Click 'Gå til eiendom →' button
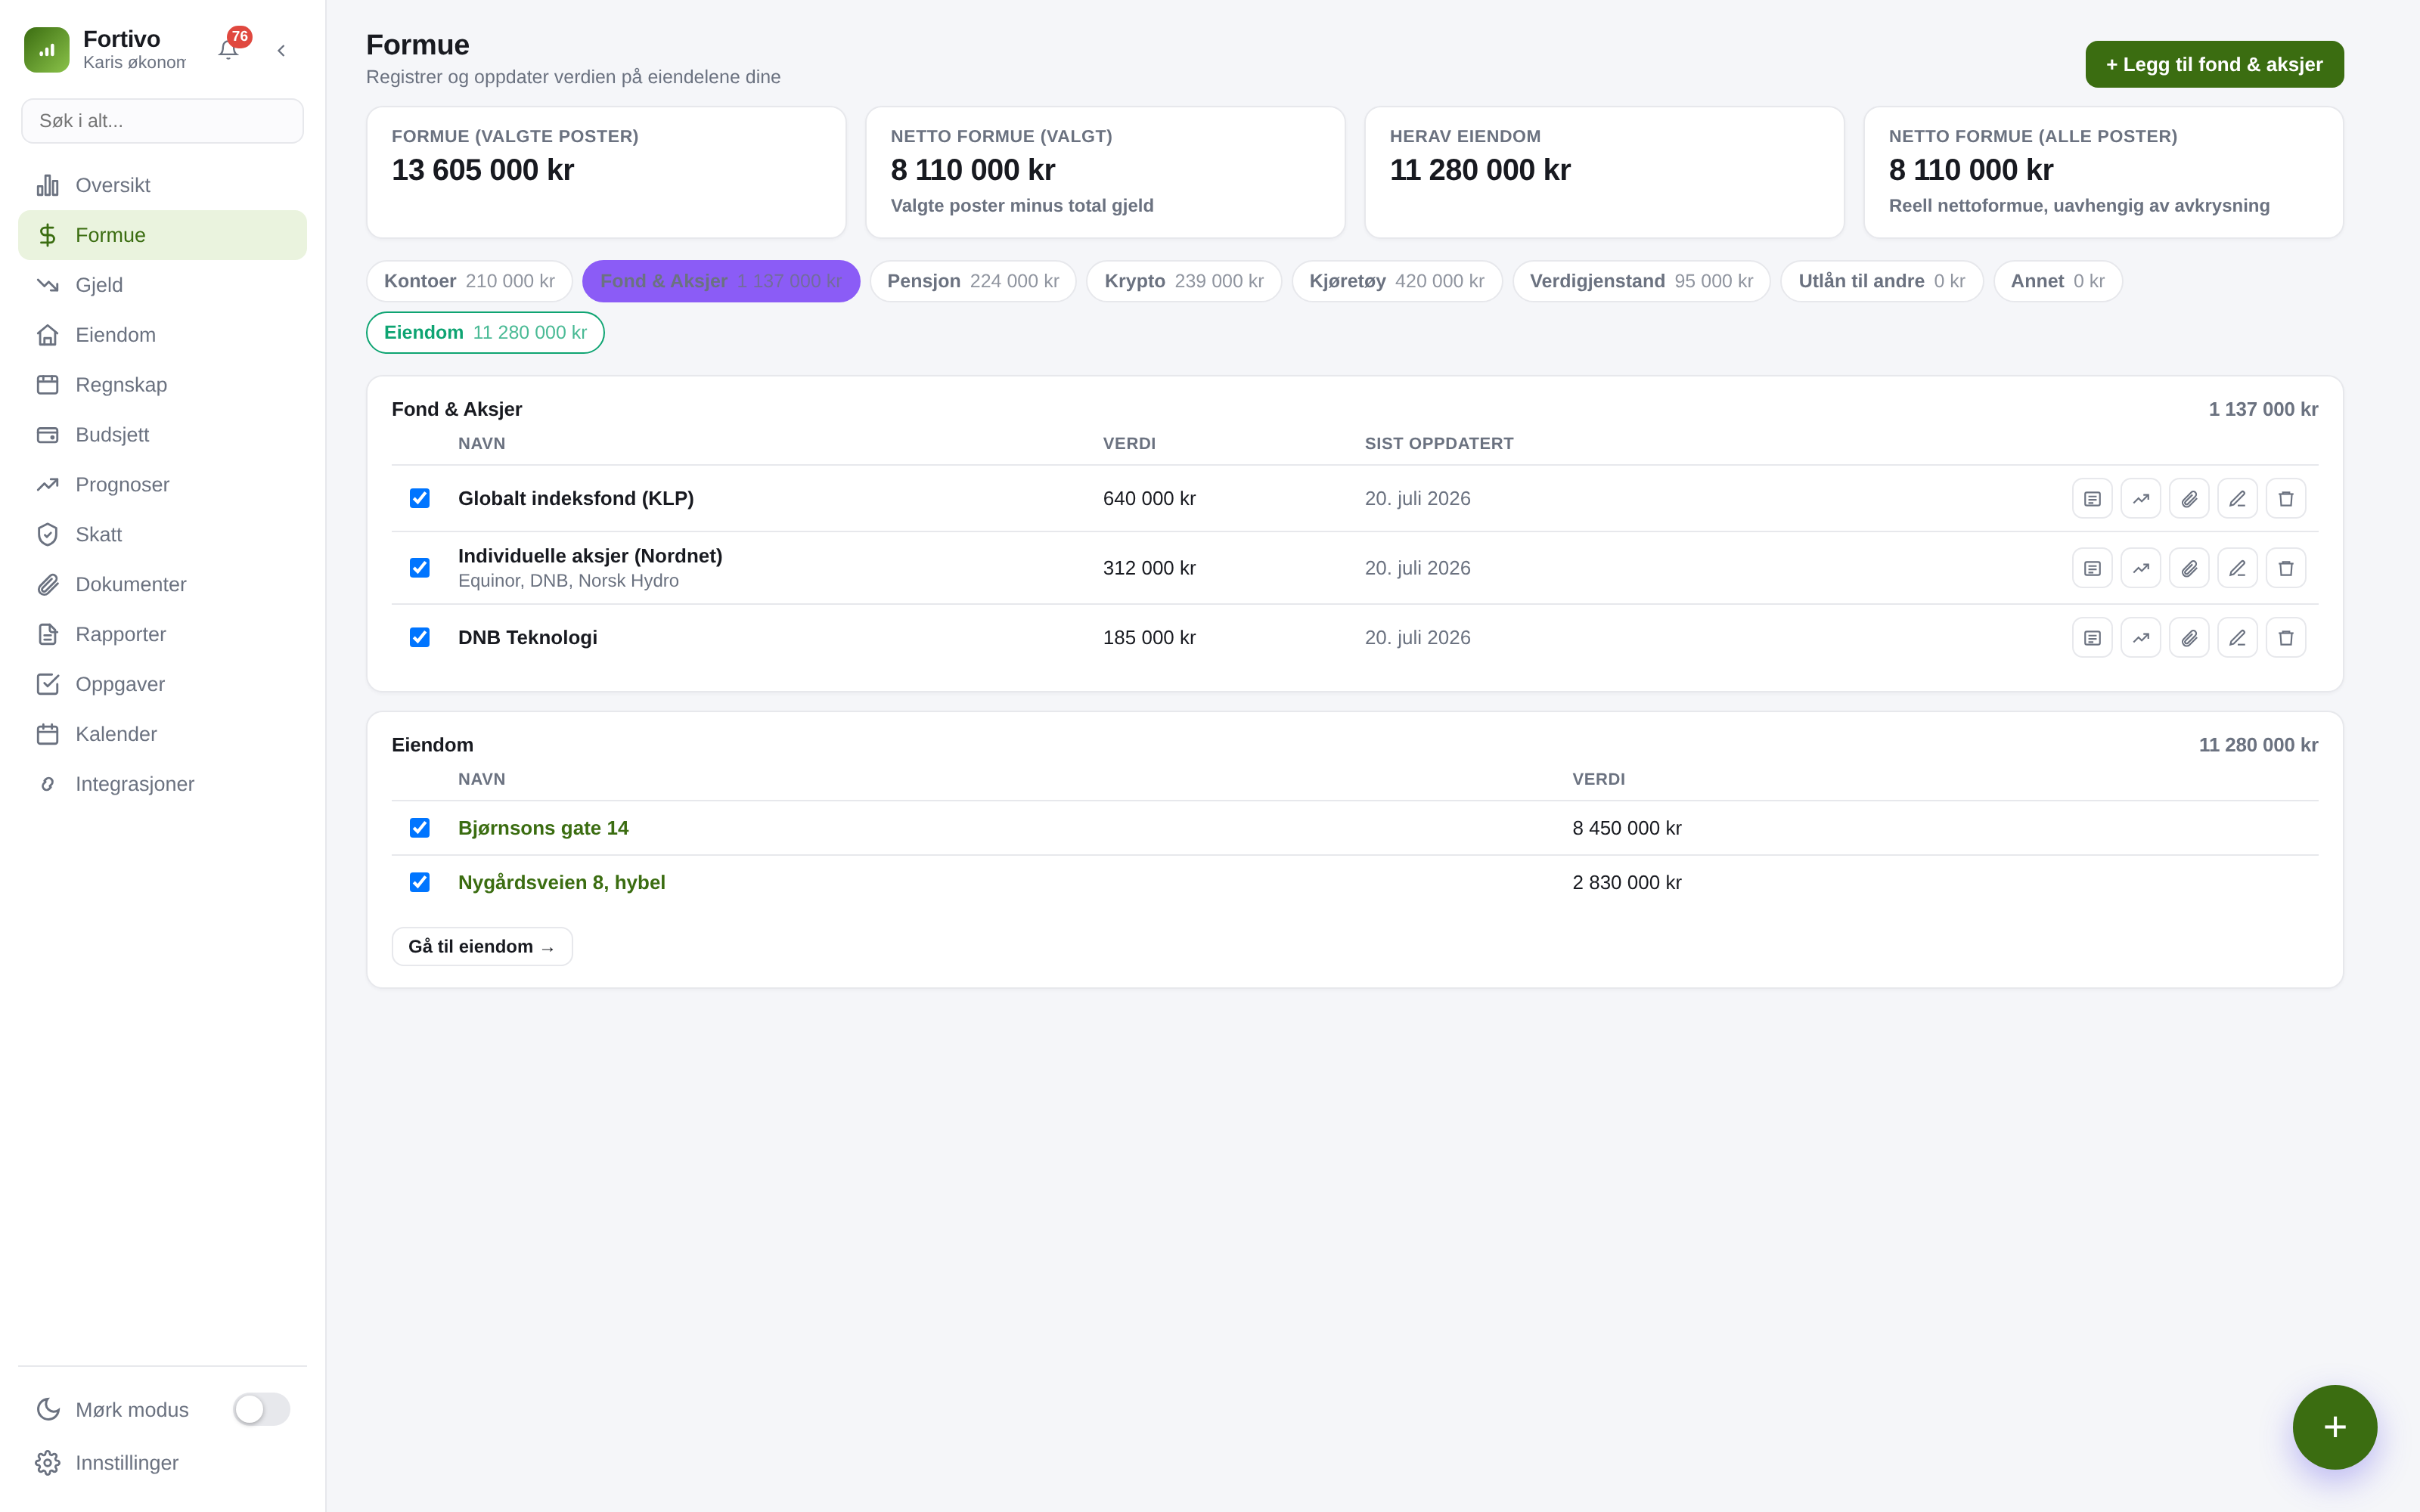 [482, 946]
